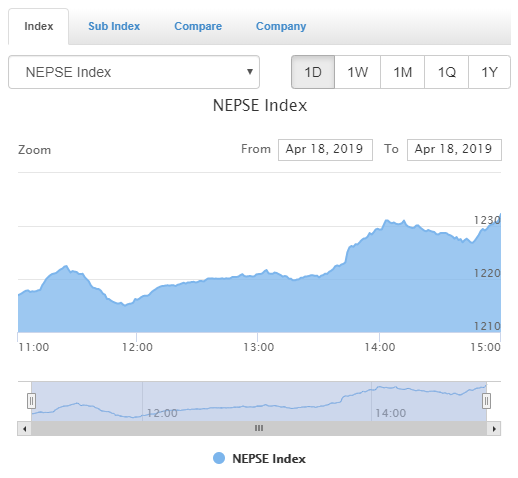This screenshot has width=518, height=478.
Task: Click the navigator scrollbar right arrow
Action: point(494,429)
